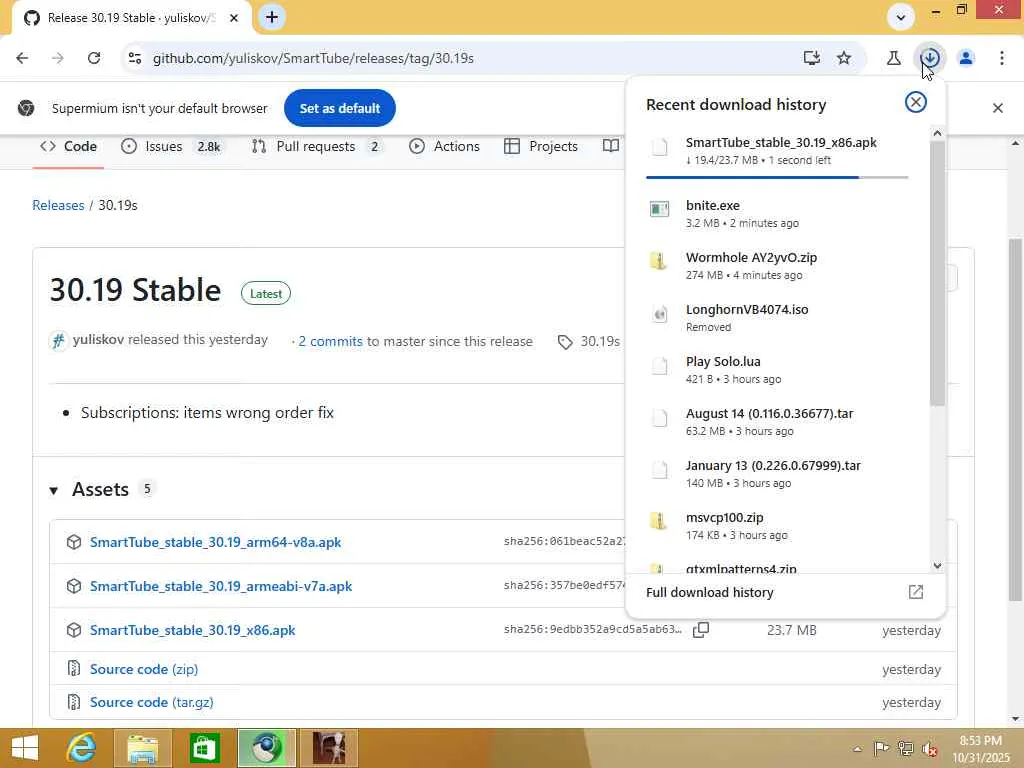Open the Chrome Labs flask icon
This screenshot has height=768, width=1024.
(893, 58)
